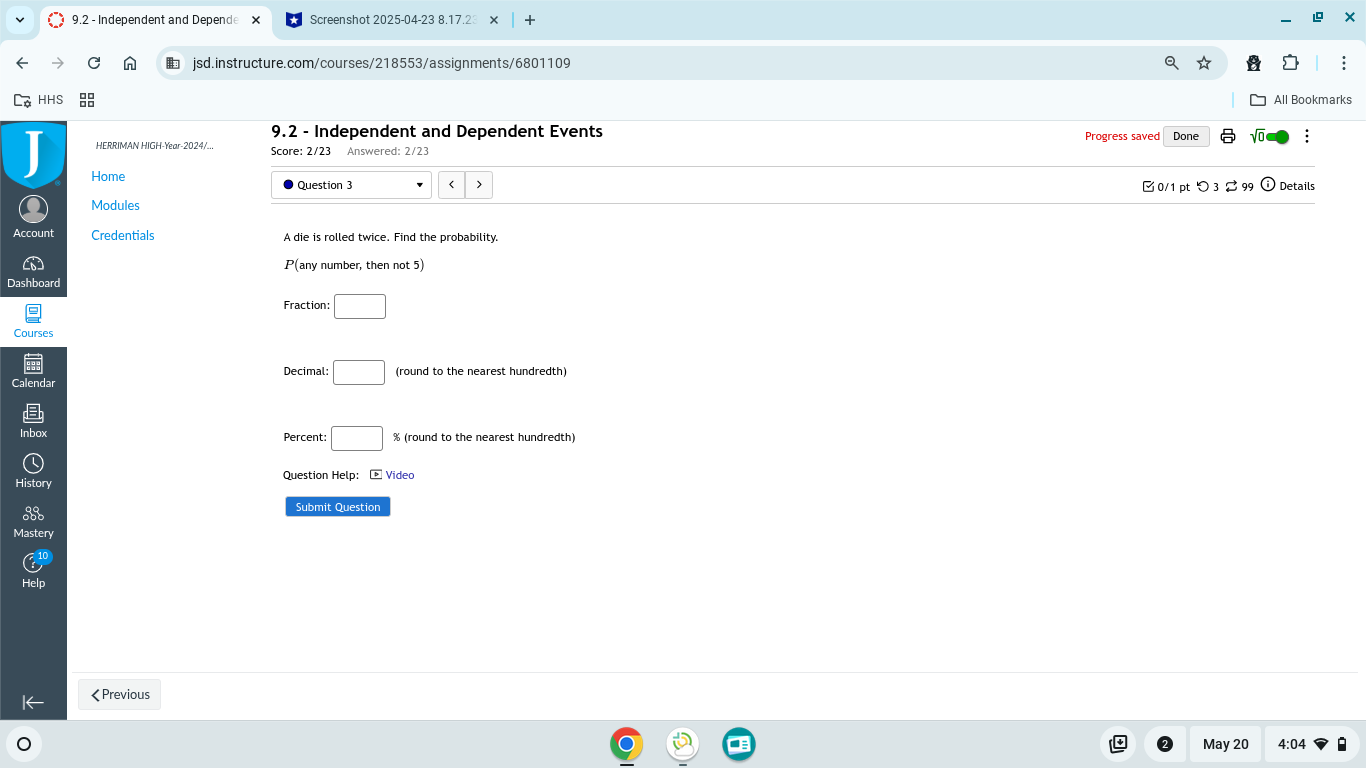Image resolution: width=1366 pixels, height=768 pixels.
Task: Open the teal ID card shelf app
Action: coord(739,744)
